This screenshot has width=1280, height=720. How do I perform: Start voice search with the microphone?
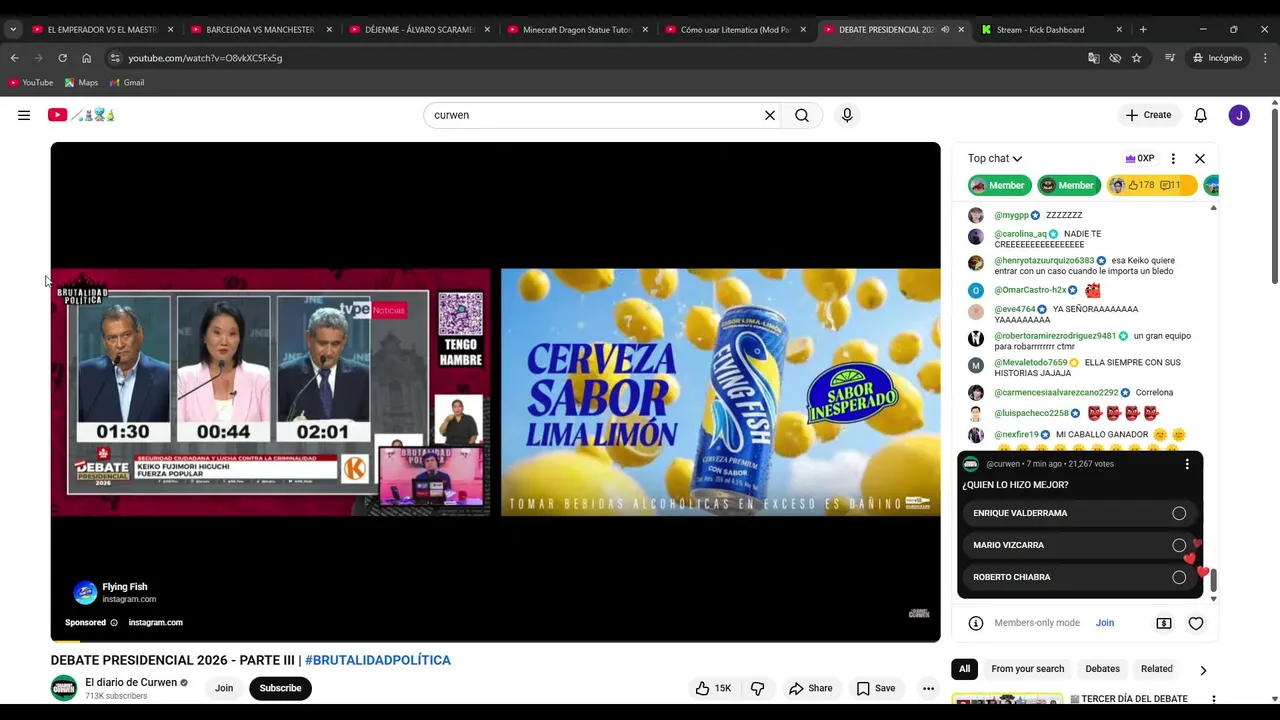(847, 115)
